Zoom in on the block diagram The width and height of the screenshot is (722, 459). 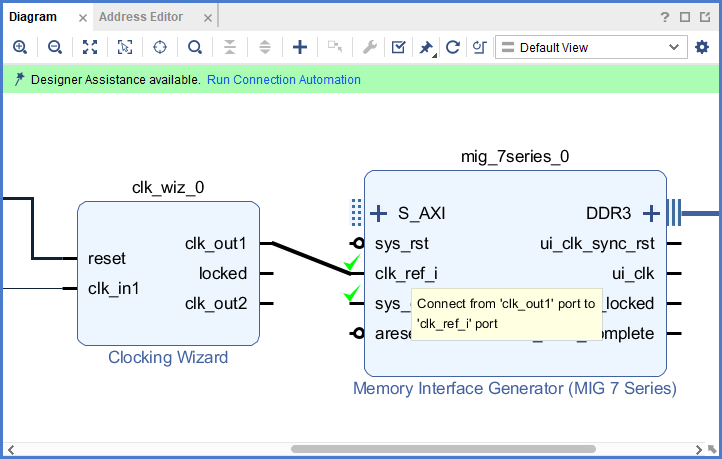tap(20, 47)
